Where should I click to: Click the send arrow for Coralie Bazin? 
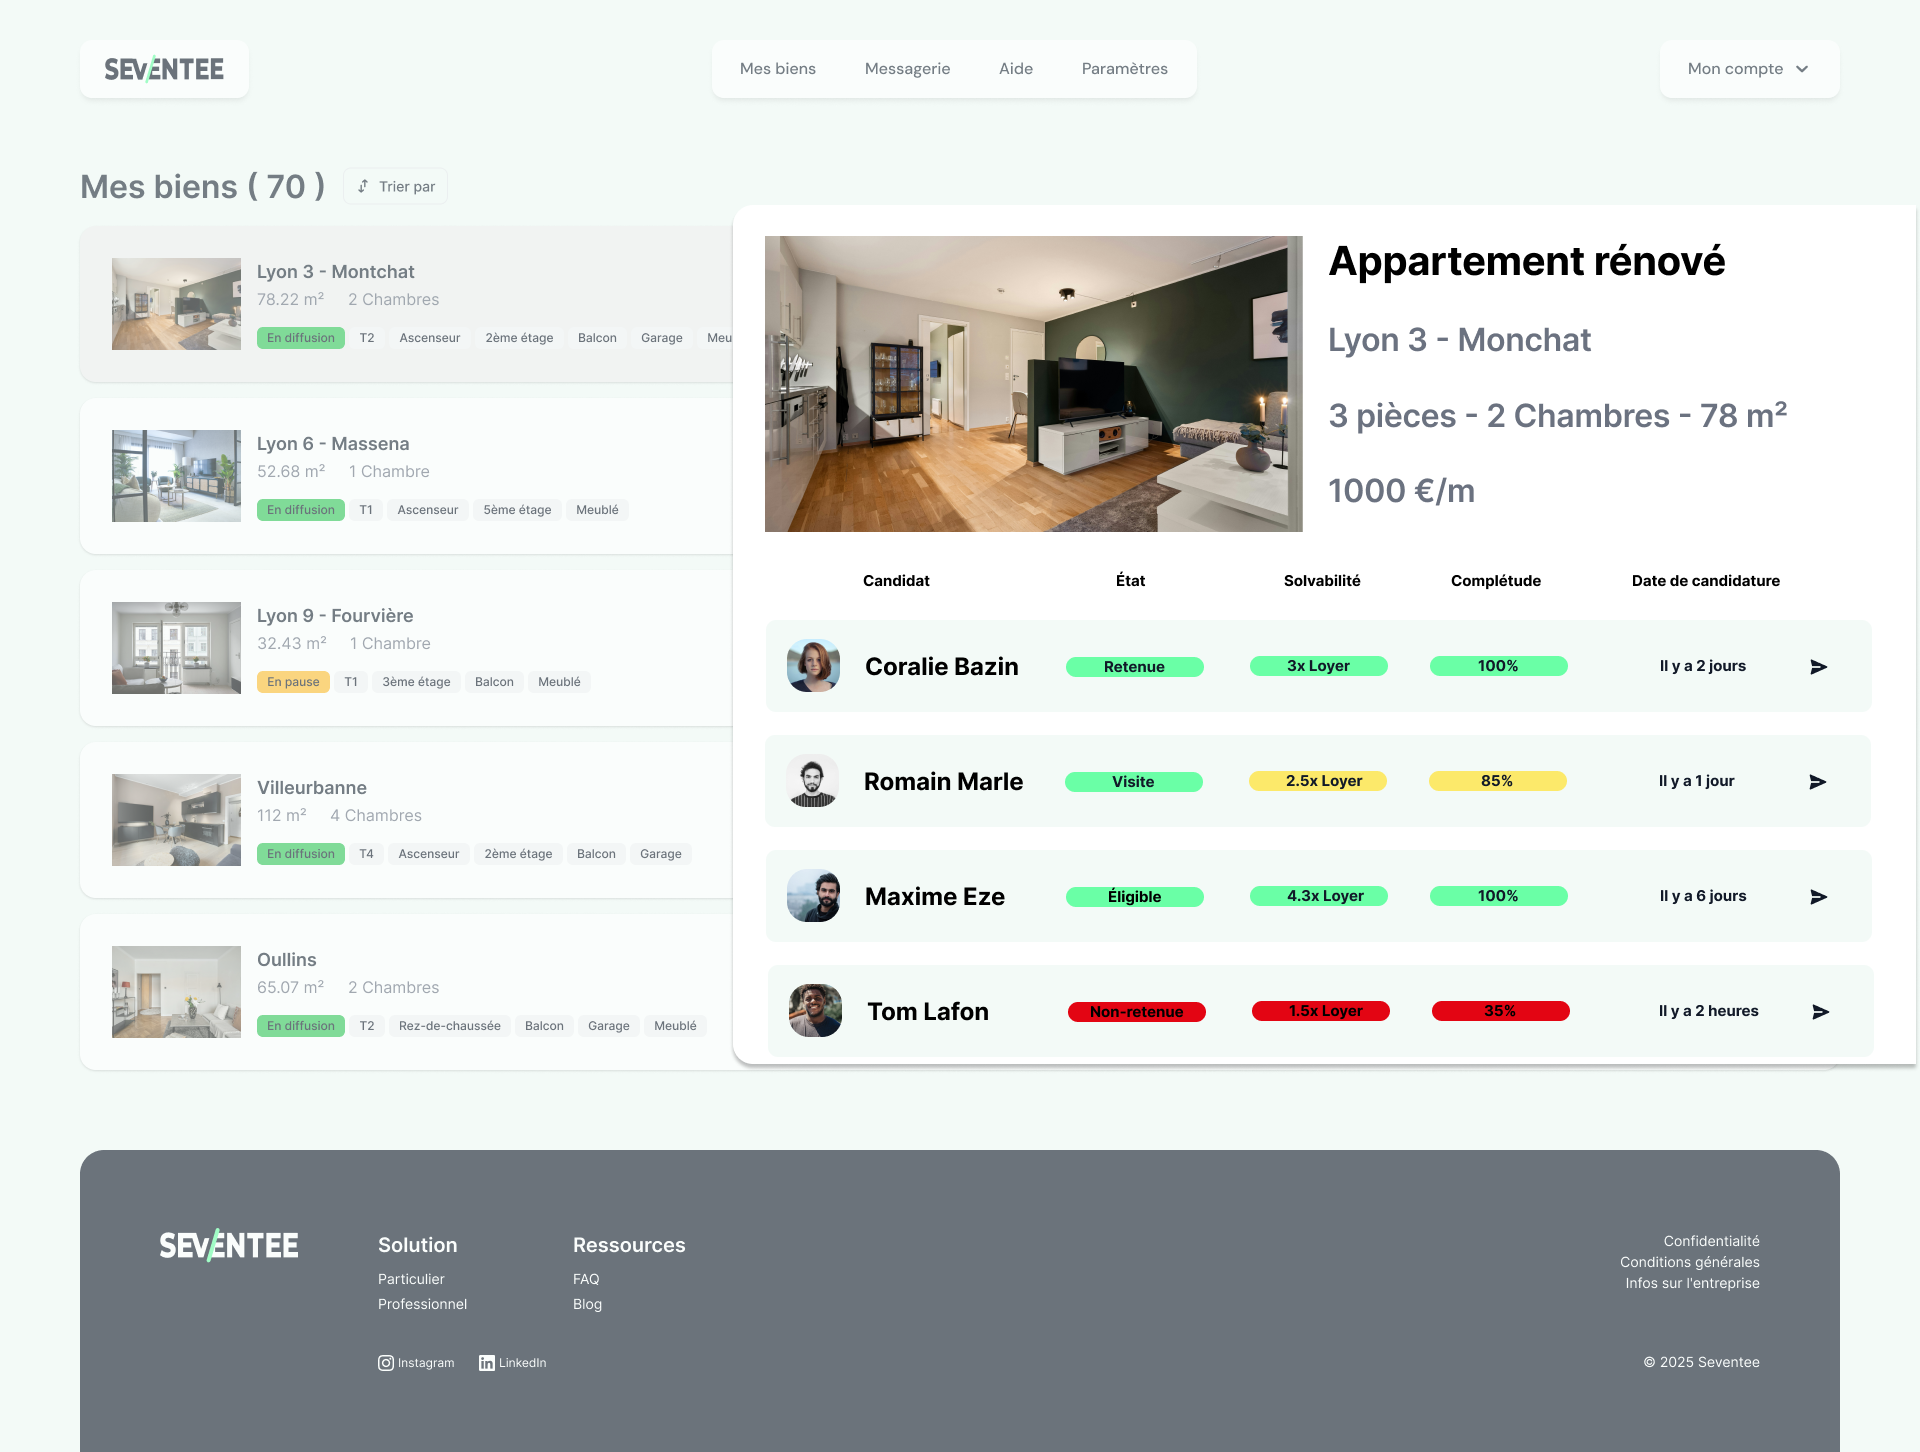(1818, 667)
